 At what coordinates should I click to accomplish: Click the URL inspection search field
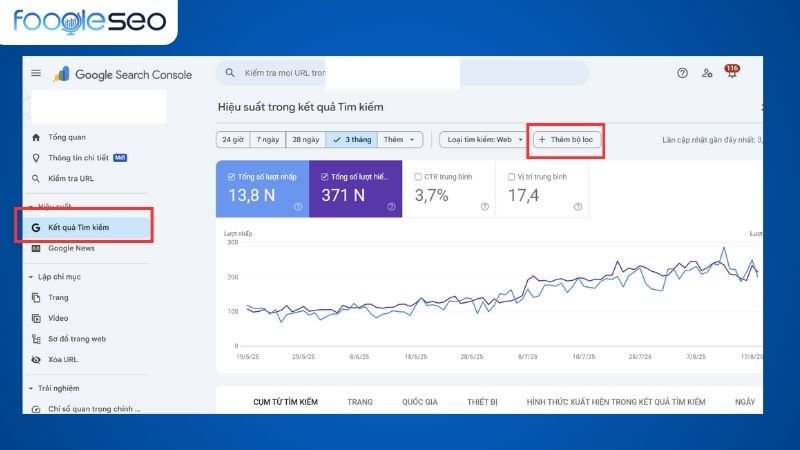click(x=403, y=73)
